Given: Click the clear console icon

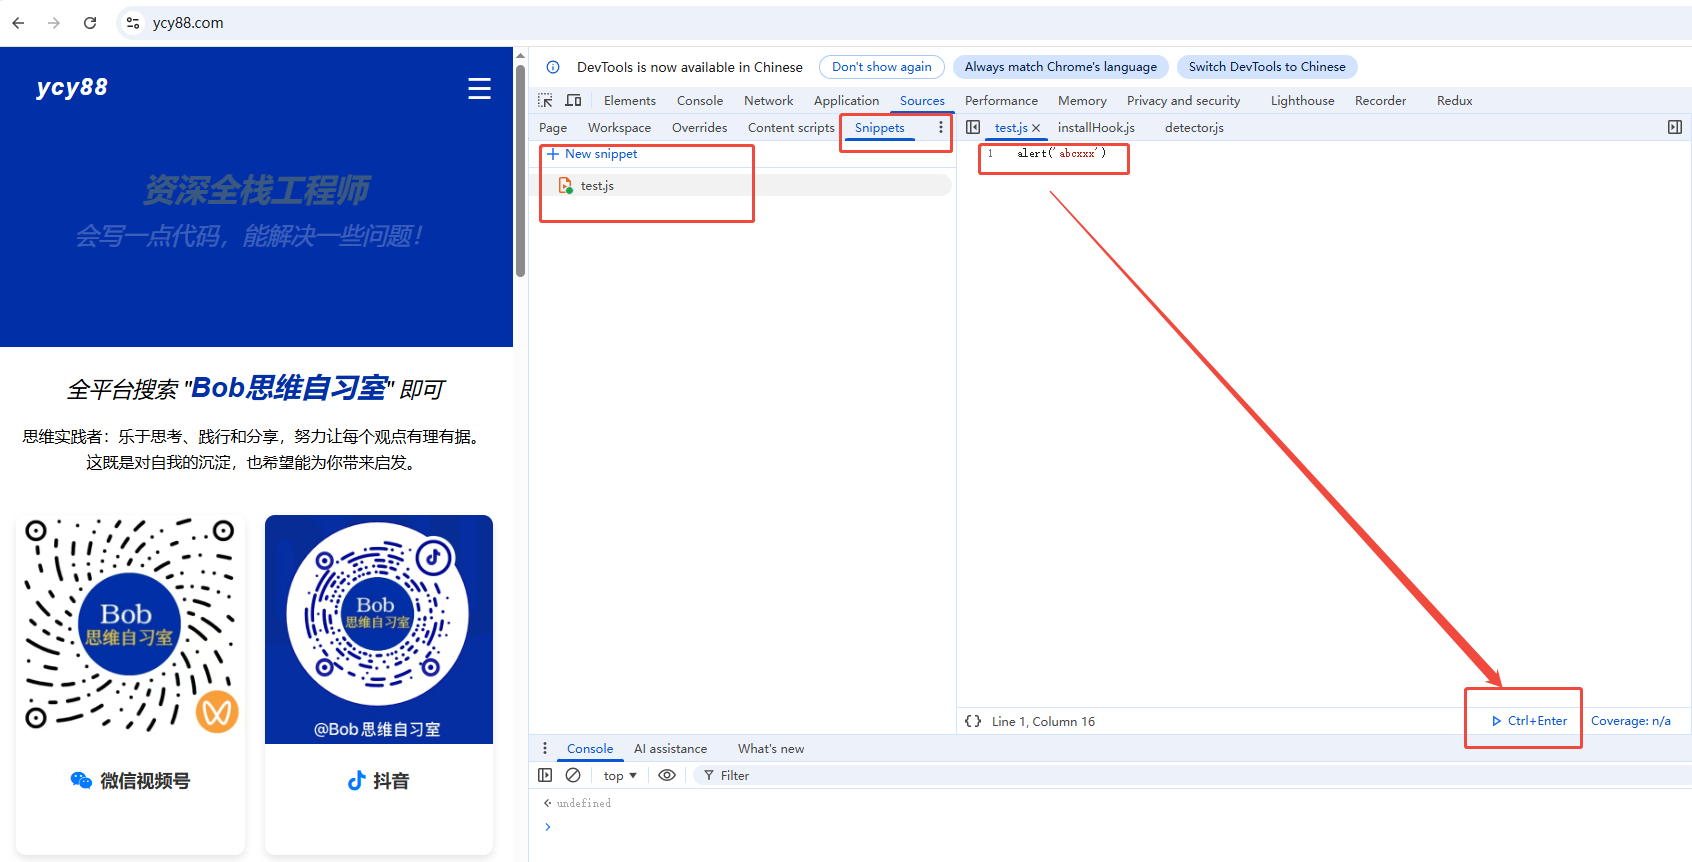Looking at the screenshot, I should coord(573,775).
